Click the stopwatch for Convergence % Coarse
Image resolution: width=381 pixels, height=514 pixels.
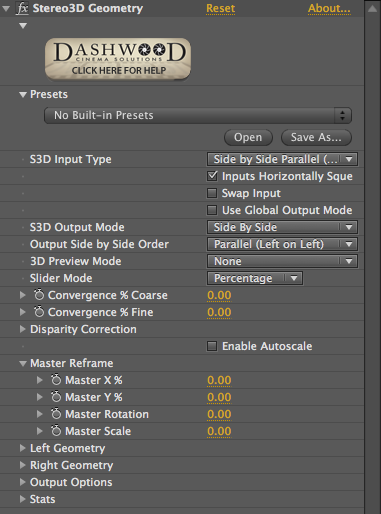39,294
